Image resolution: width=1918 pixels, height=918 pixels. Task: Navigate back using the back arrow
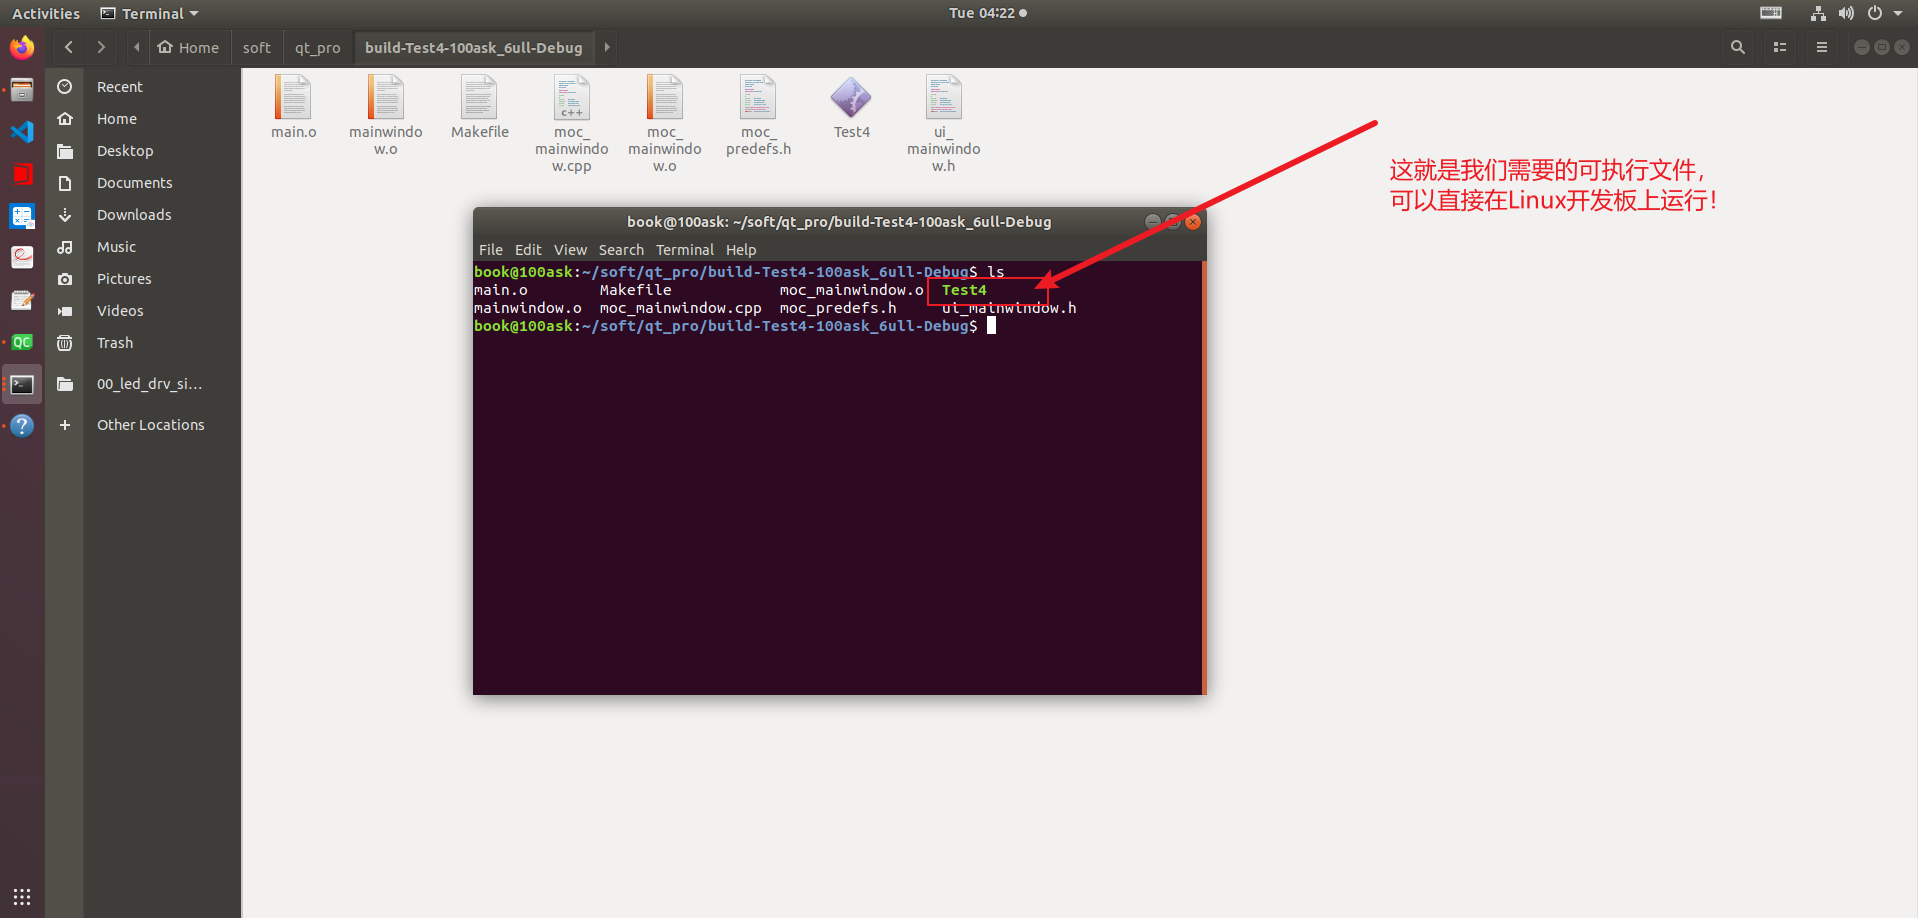click(68, 47)
